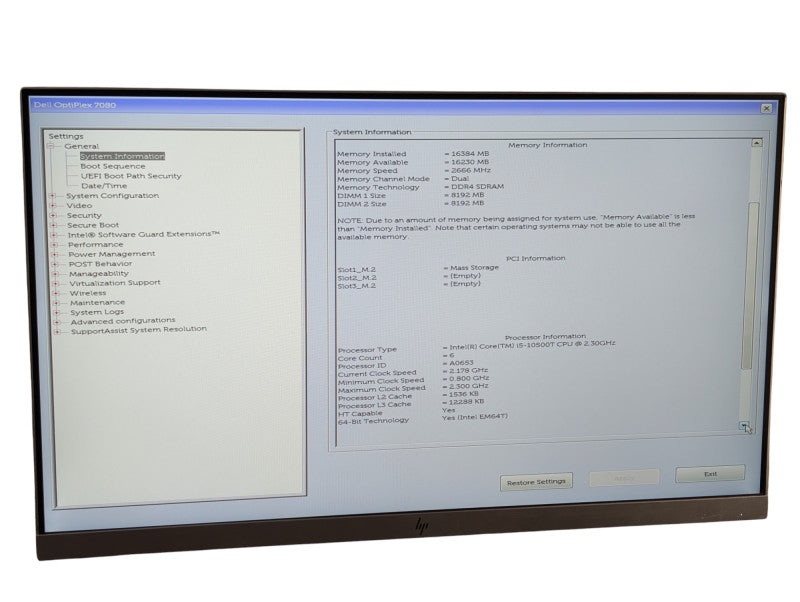Expand the Power Management node
The height and width of the screenshot is (602, 800).
click(x=55, y=255)
